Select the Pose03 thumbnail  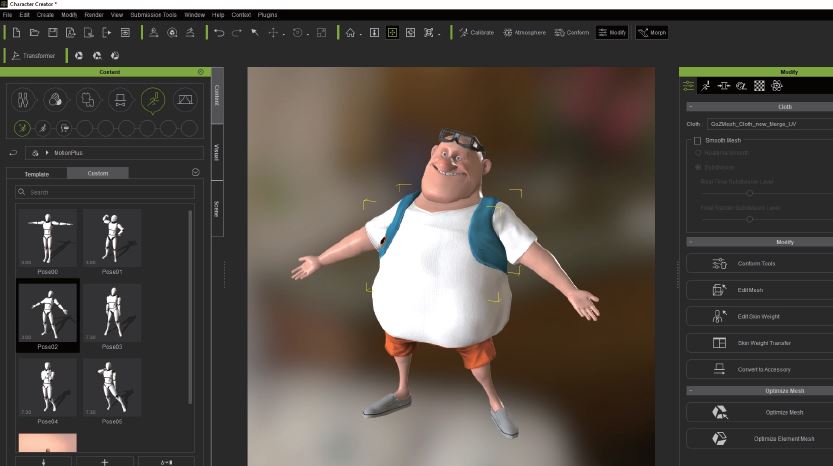point(111,315)
